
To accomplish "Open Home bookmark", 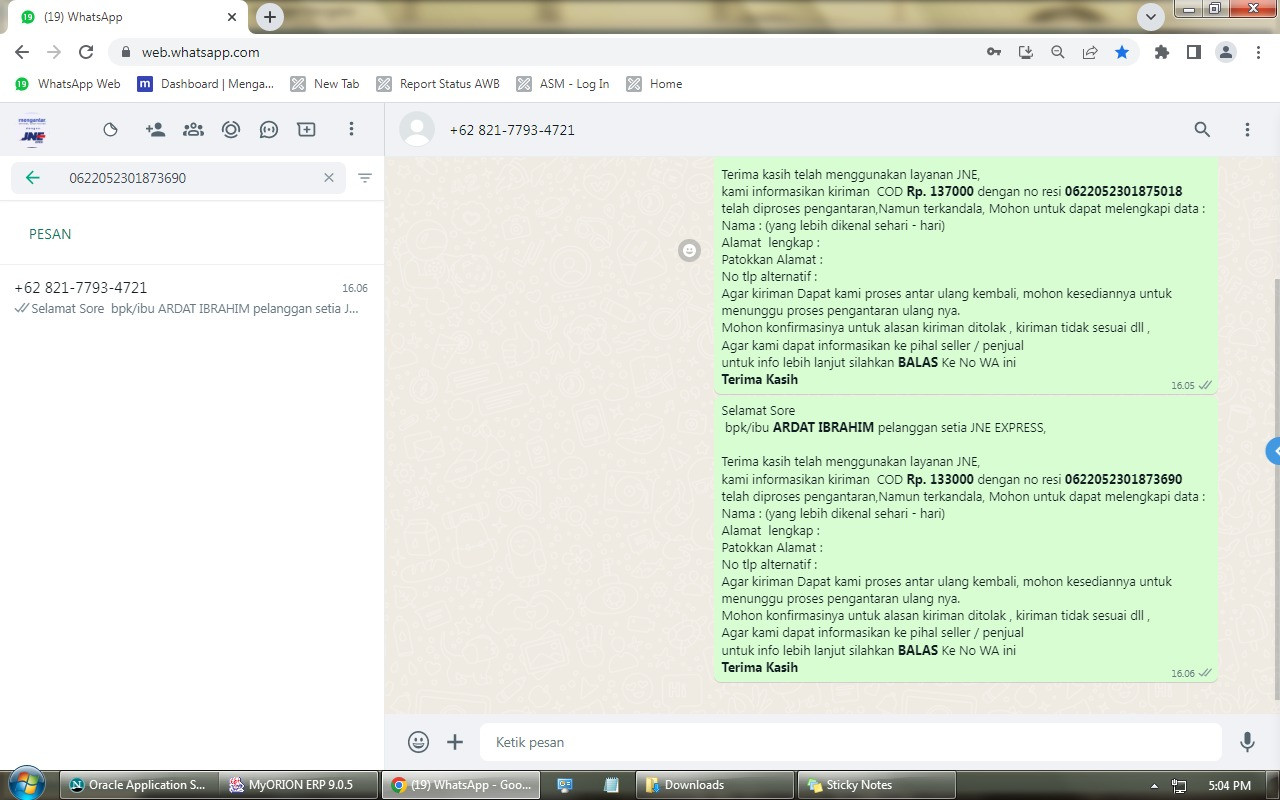I will coord(654,84).
